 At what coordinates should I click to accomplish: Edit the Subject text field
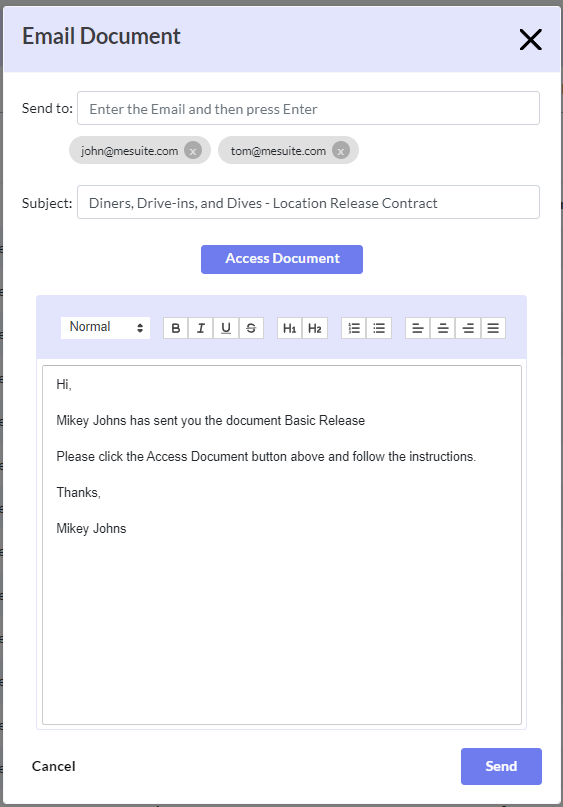pyautogui.click(x=308, y=202)
